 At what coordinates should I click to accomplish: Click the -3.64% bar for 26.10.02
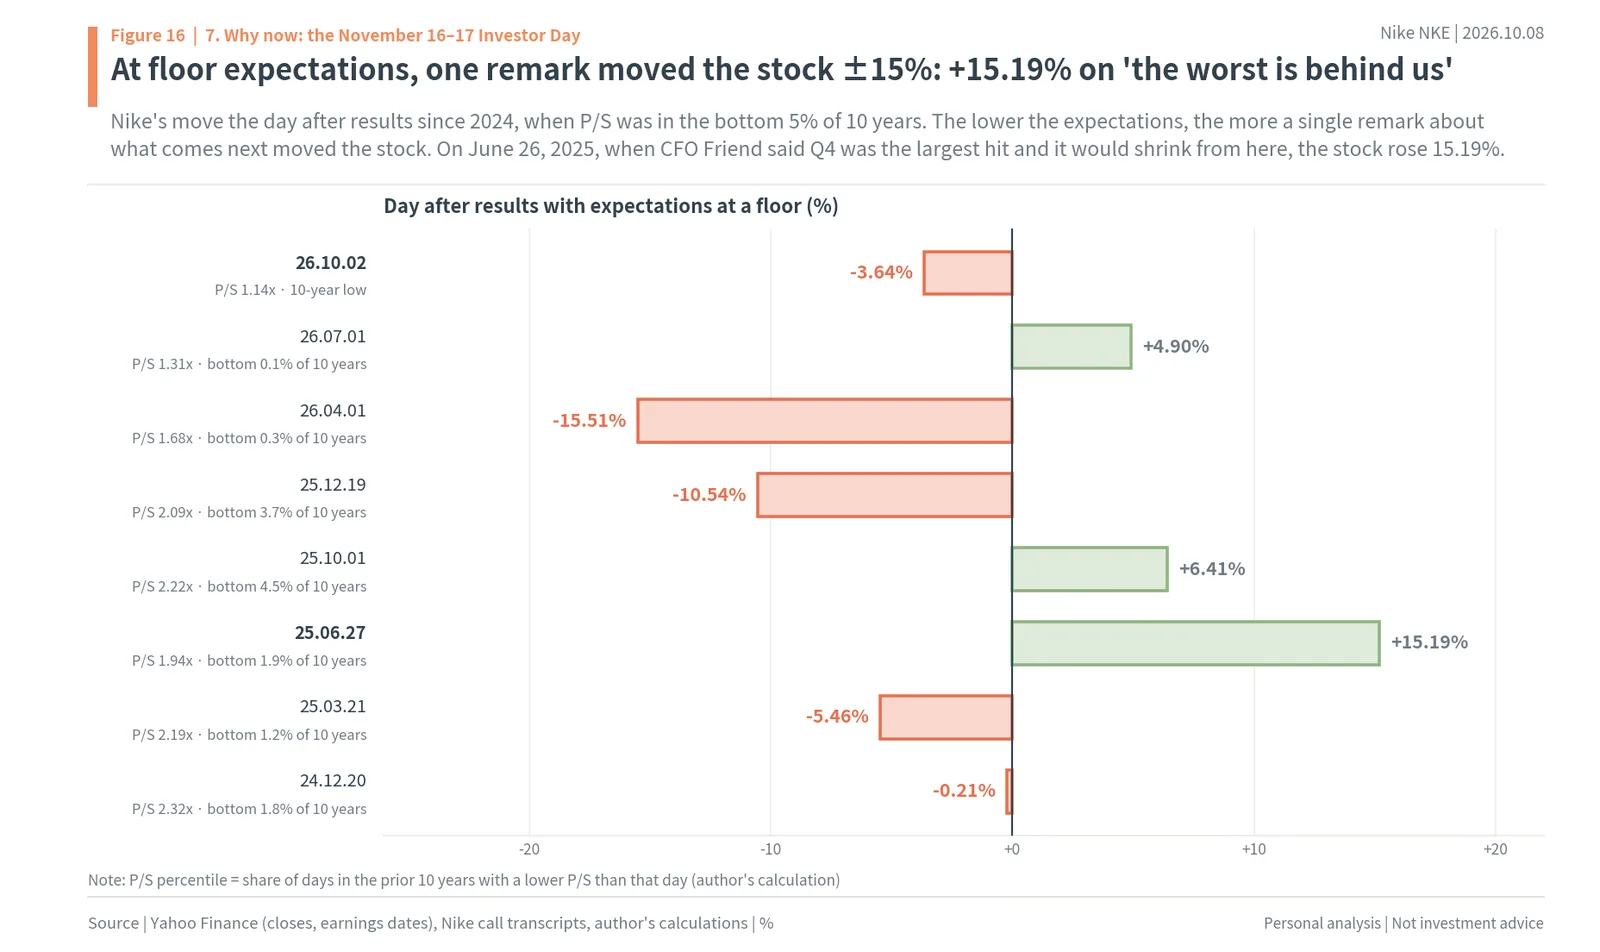967,273
